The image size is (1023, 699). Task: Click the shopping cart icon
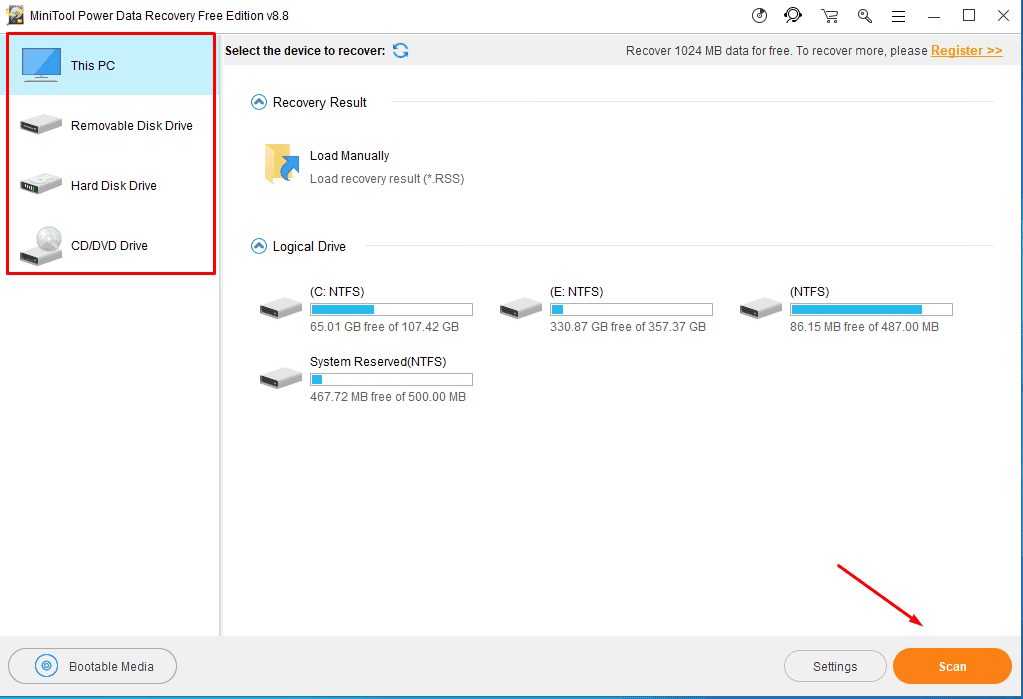(x=829, y=16)
